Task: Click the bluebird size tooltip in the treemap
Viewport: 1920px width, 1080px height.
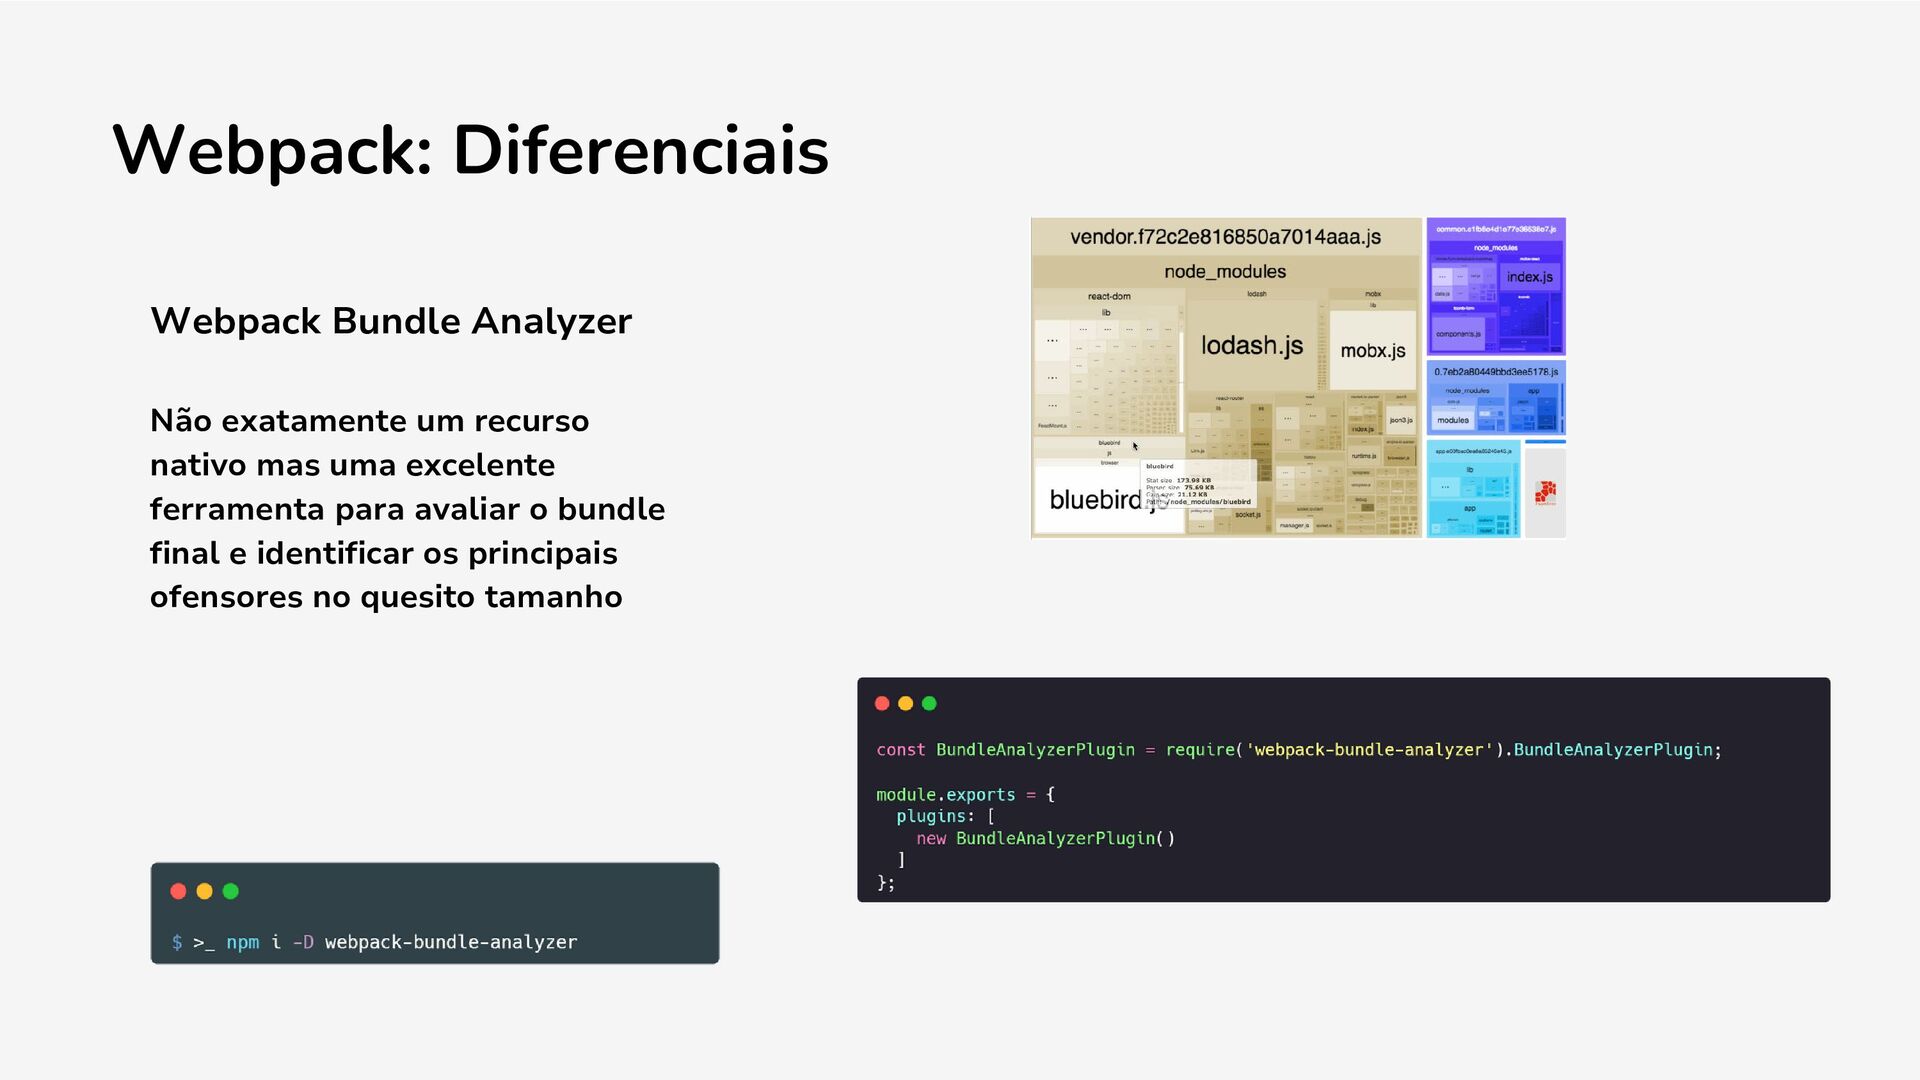Action: click(x=1198, y=484)
